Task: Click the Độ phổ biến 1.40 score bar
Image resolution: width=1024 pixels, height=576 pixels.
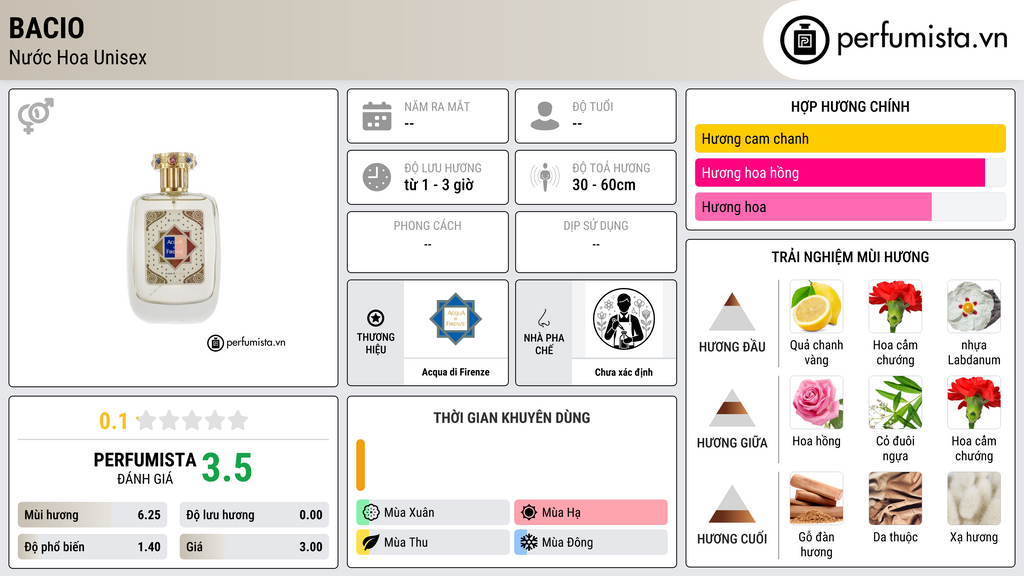Action: (x=92, y=547)
